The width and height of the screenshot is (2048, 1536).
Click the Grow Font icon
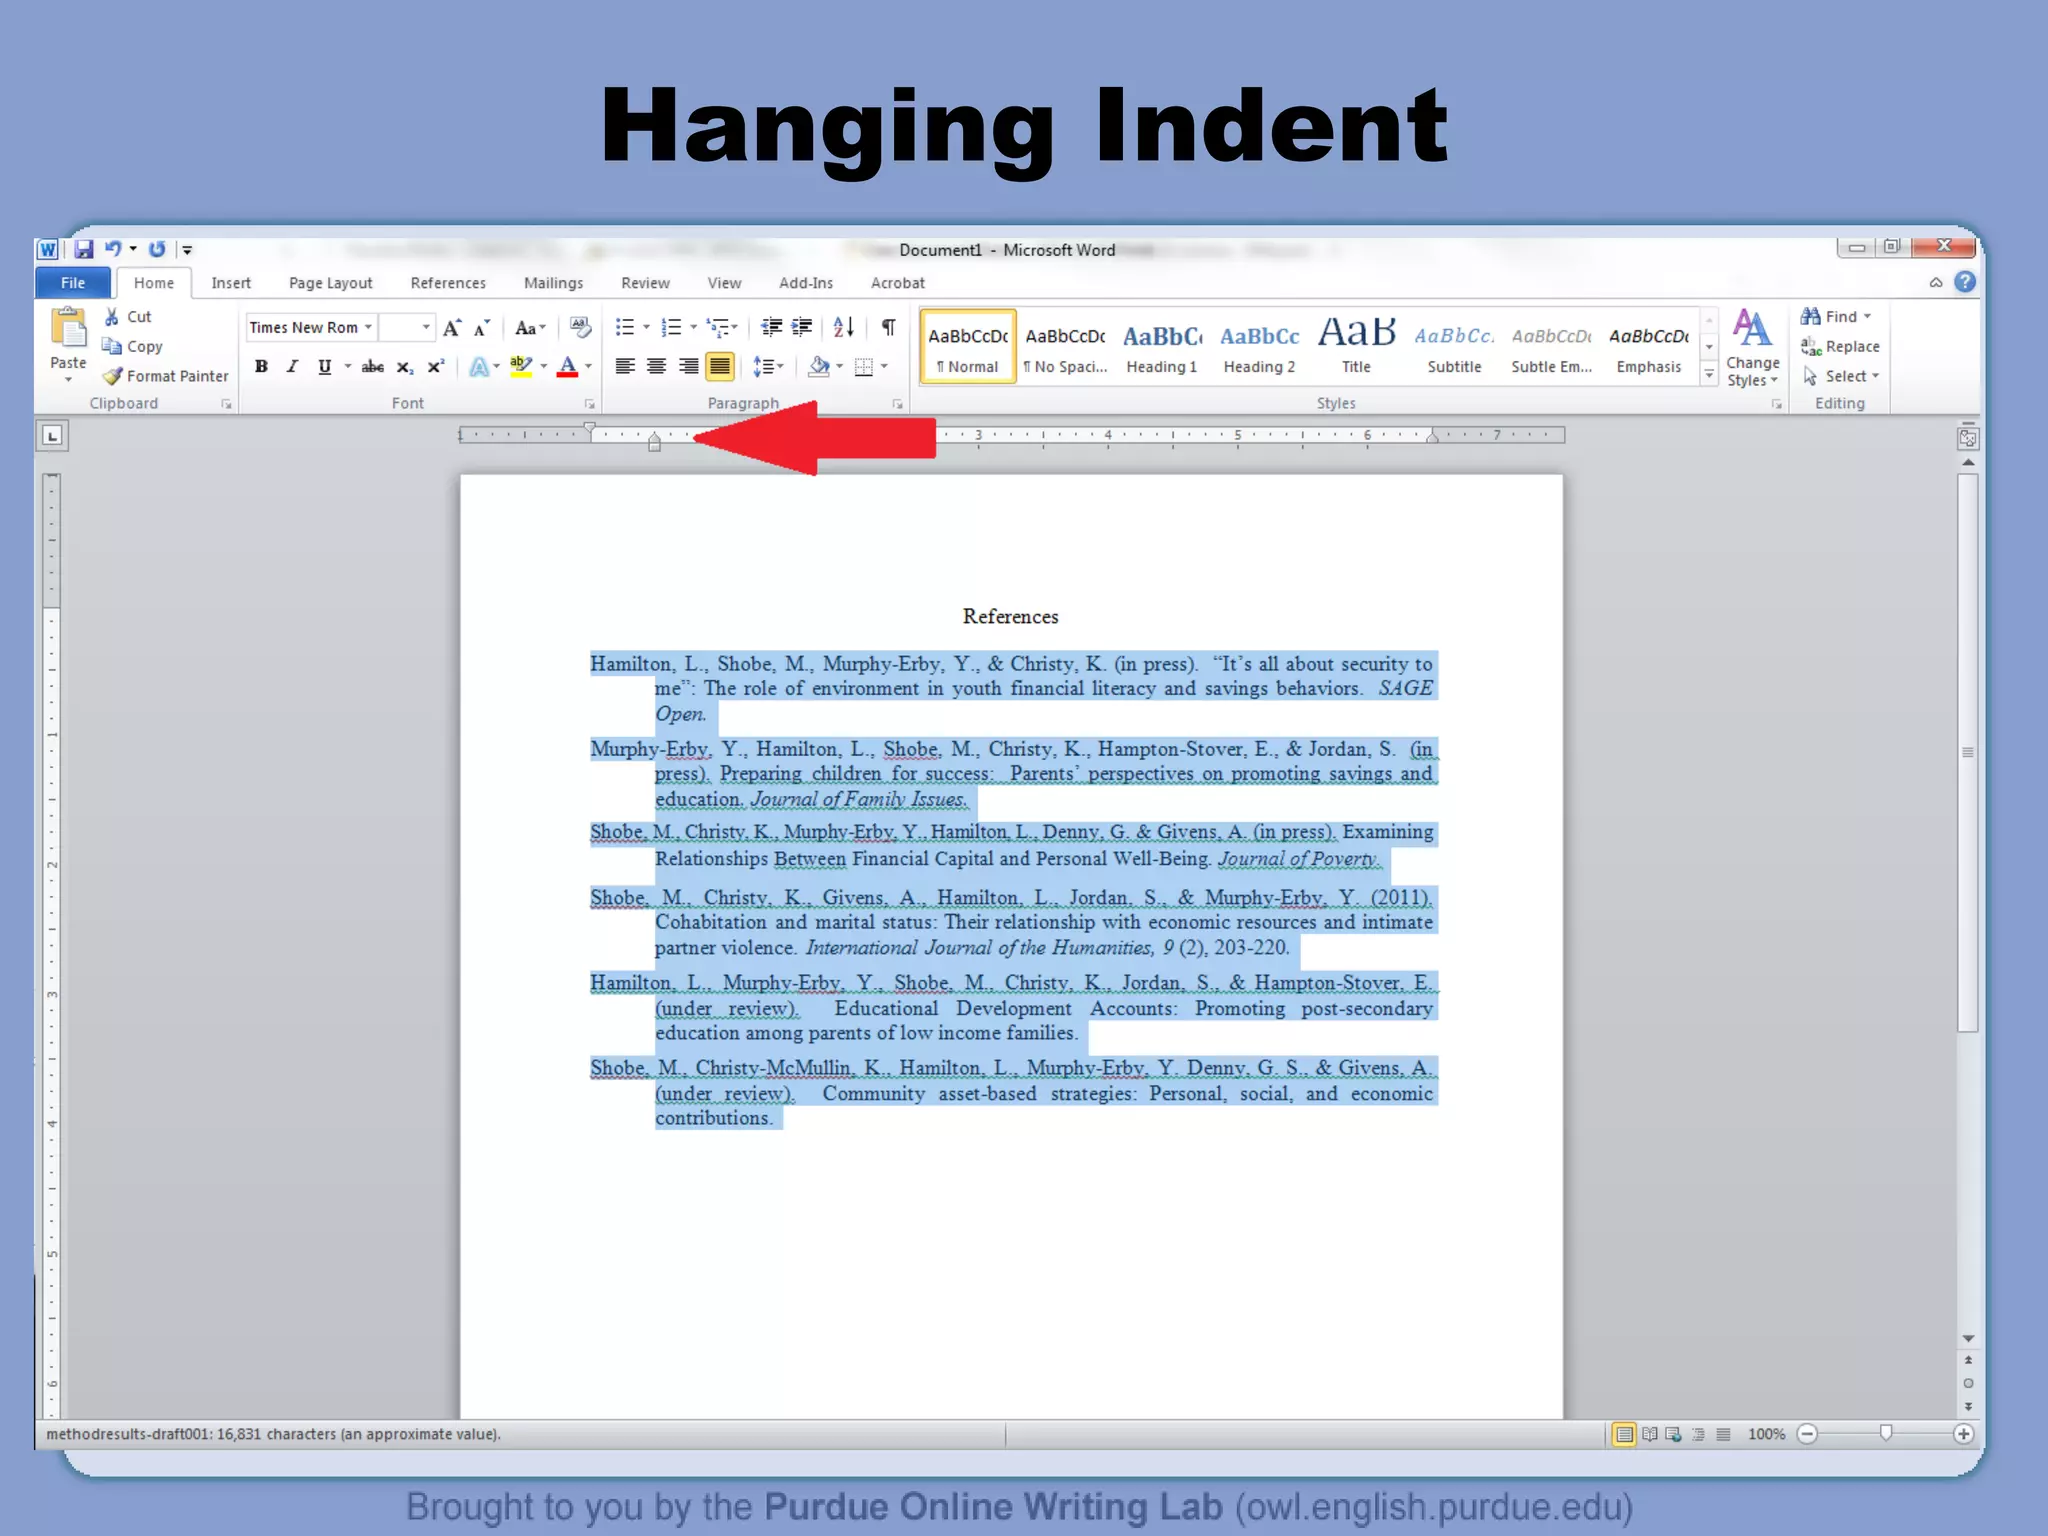452,328
